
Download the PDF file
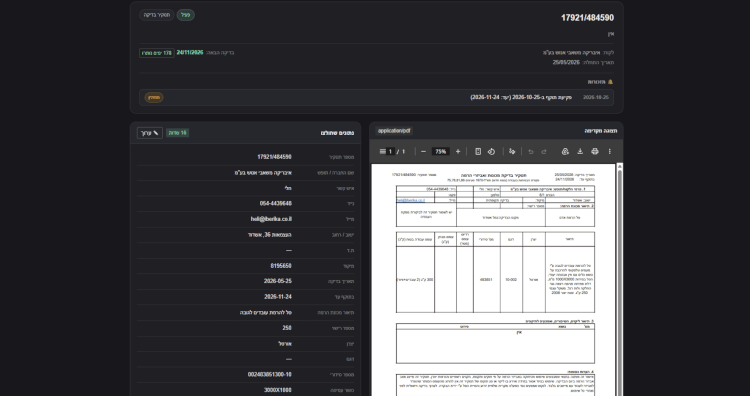pyautogui.click(x=580, y=152)
